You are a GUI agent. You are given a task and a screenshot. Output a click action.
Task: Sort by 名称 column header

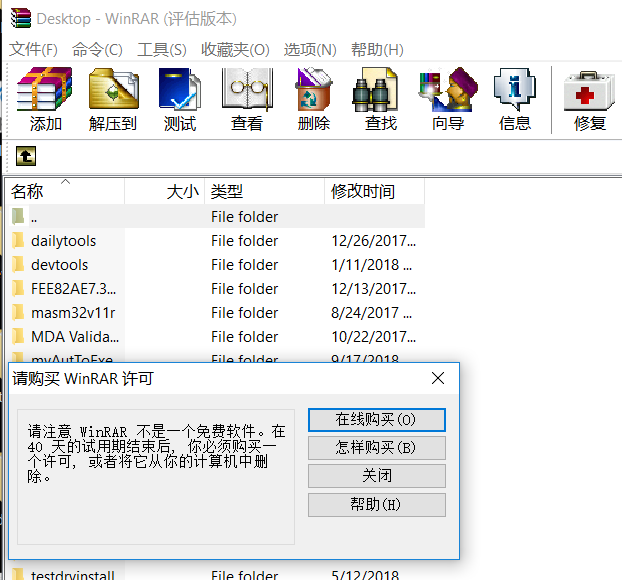pos(65,191)
